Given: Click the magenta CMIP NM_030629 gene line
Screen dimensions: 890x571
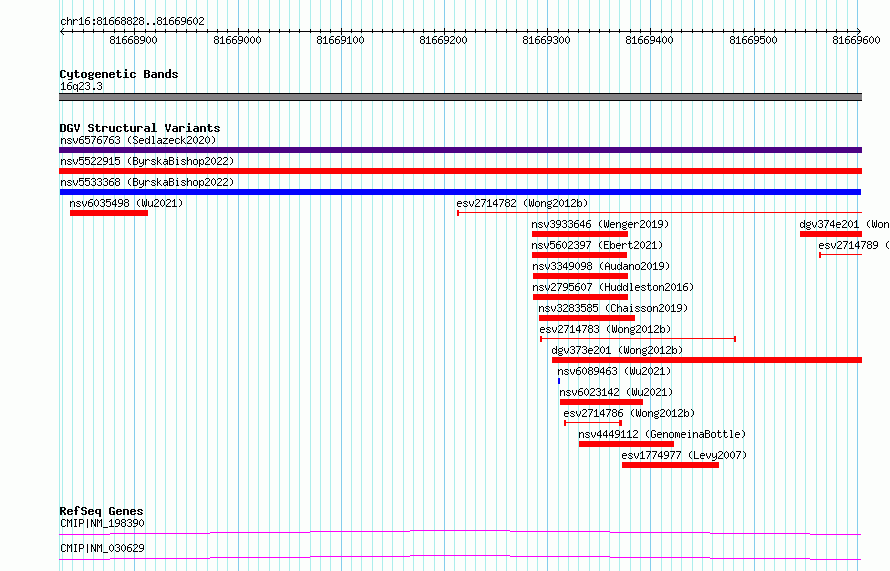Looking at the screenshot, I should [460, 557].
